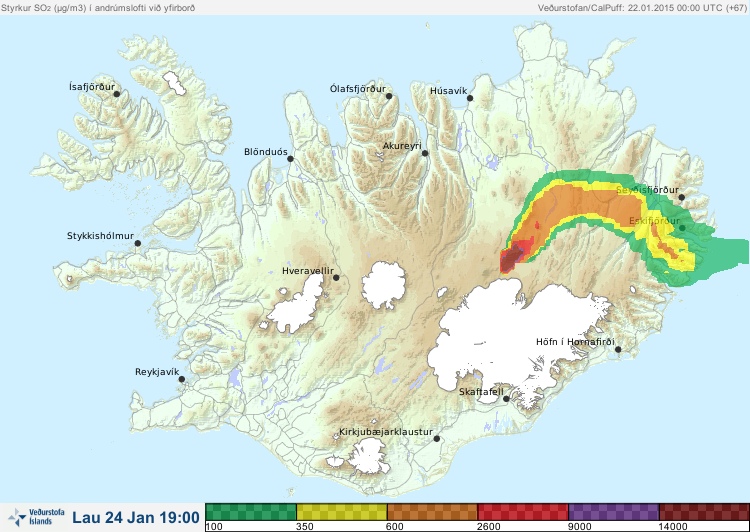Click the 'Veðurstofan/CalPuff' run time header
The width and height of the screenshot is (750, 532).
pyautogui.click(x=641, y=8)
